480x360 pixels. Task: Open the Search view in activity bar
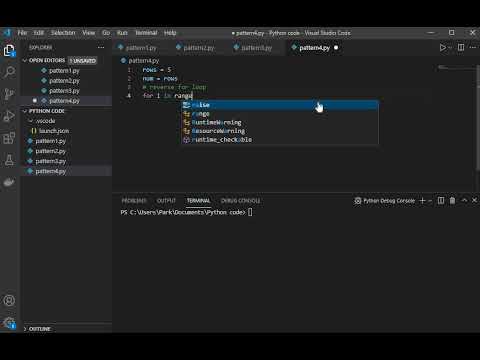9,72
